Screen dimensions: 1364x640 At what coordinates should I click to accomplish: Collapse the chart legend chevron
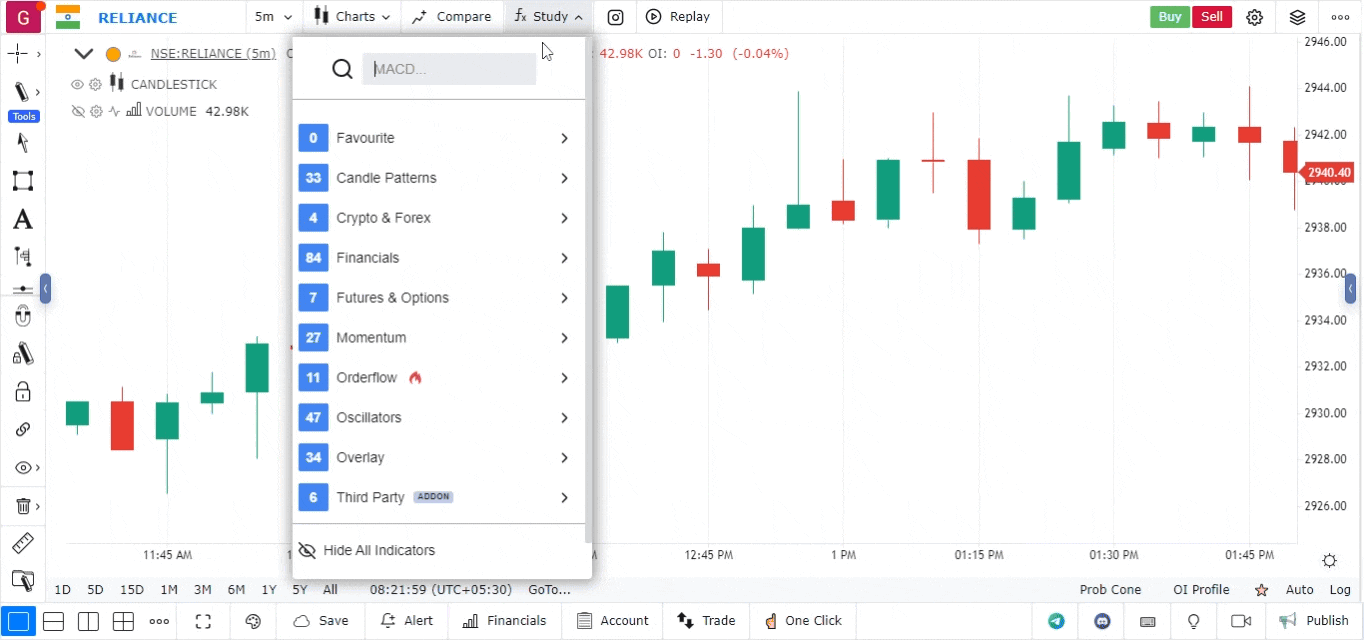(84, 54)
